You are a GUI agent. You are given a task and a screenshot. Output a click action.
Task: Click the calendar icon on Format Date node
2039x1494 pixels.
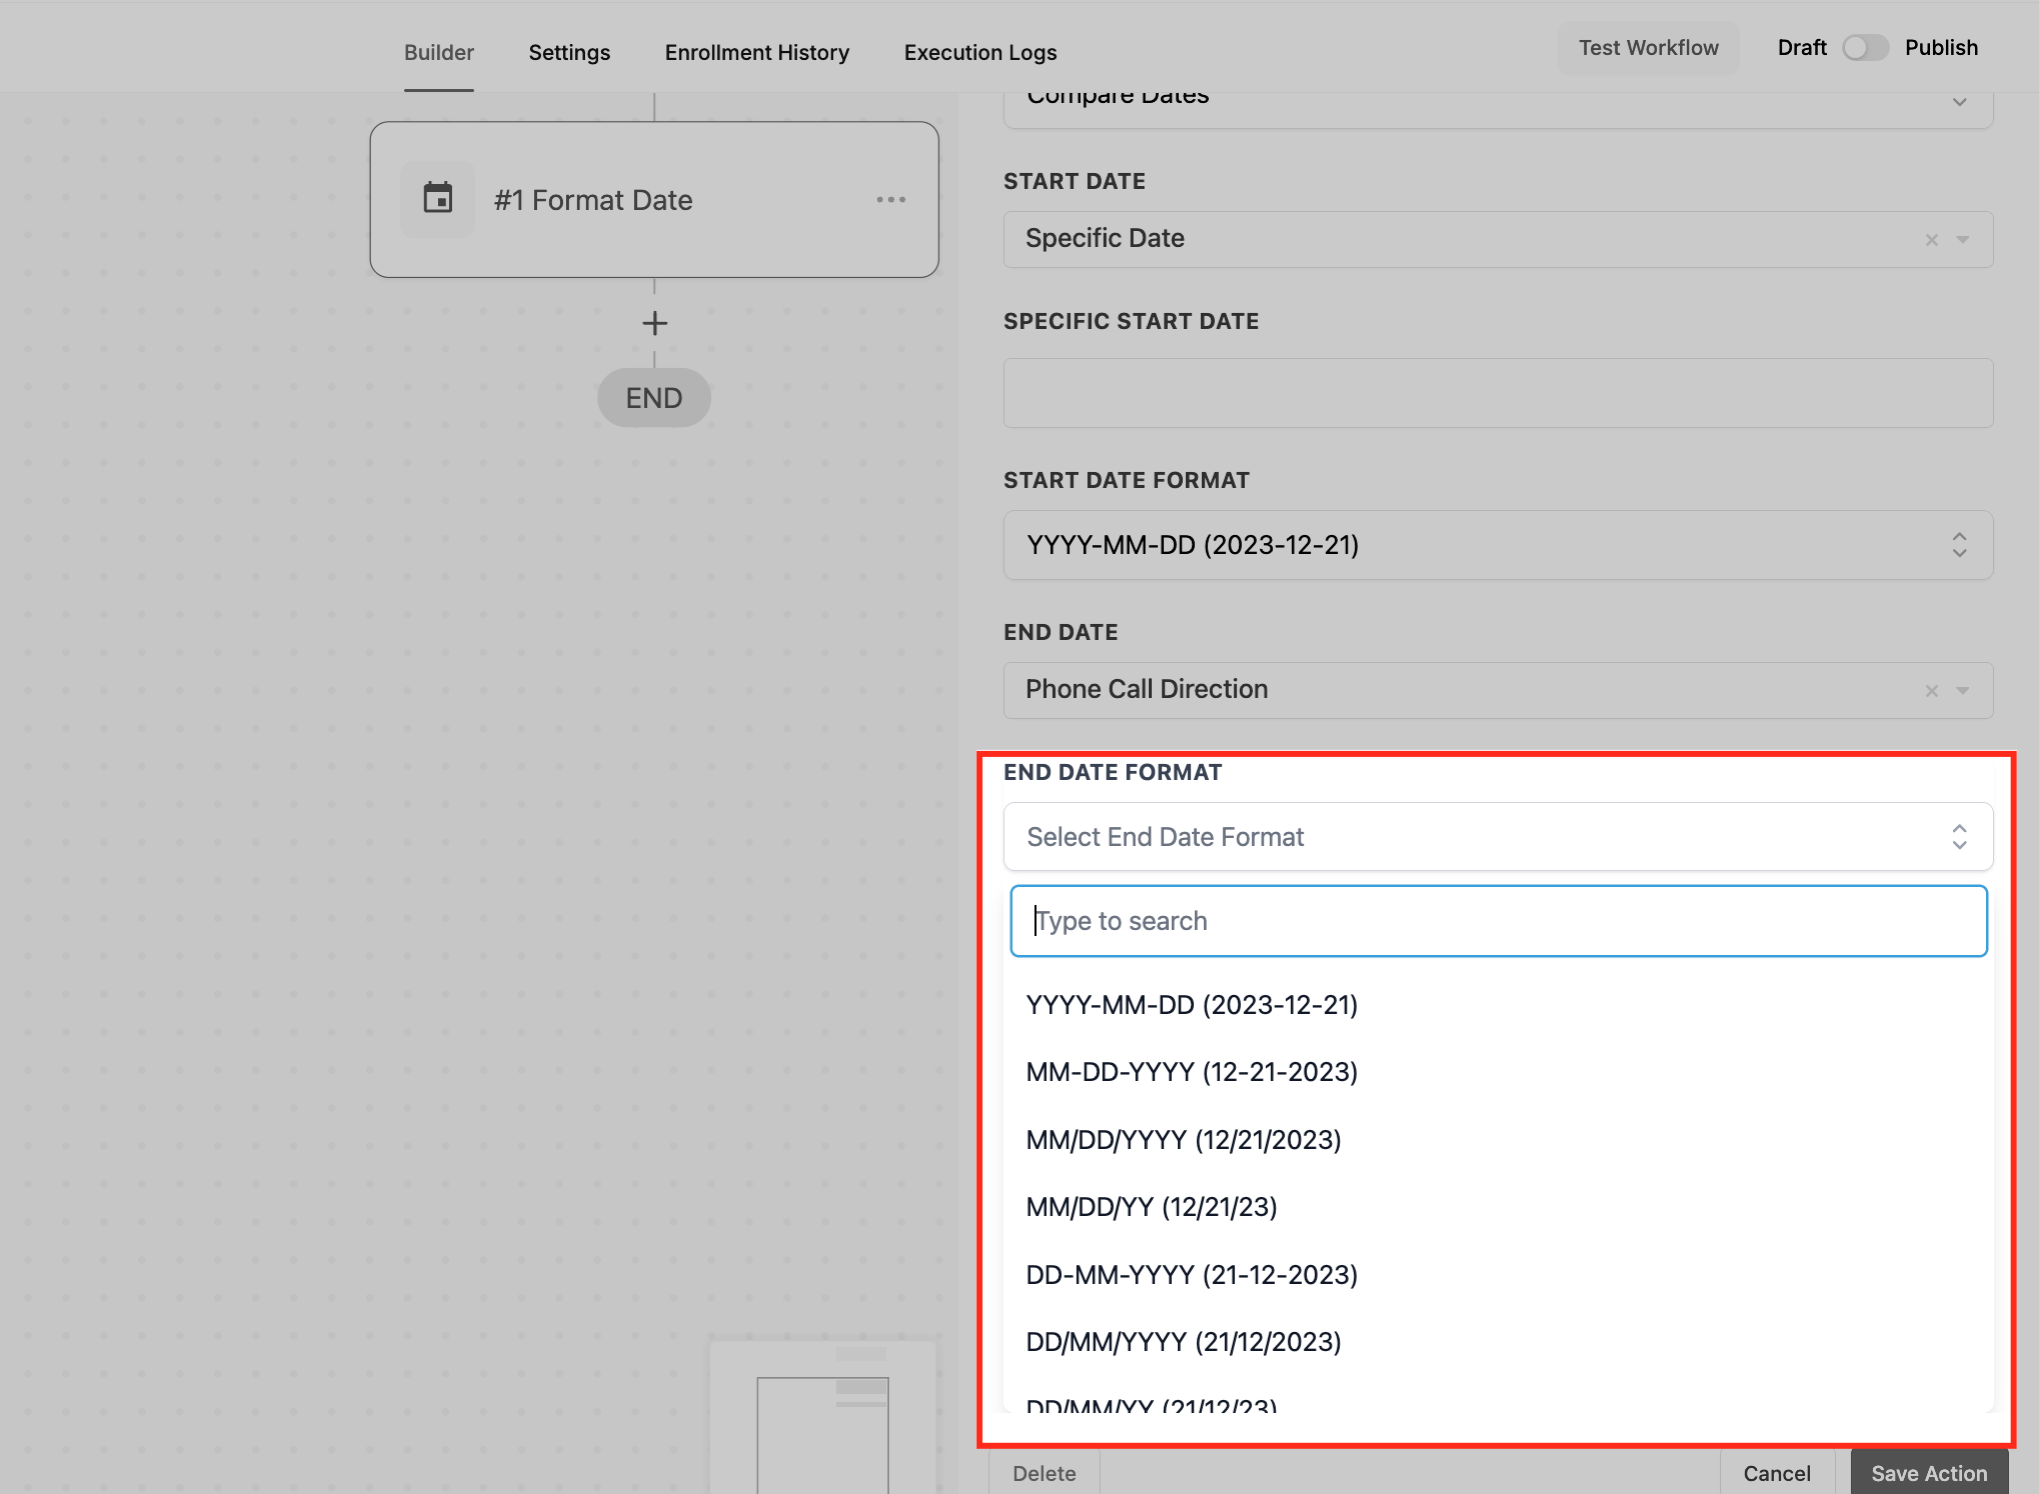click(437, 199)
